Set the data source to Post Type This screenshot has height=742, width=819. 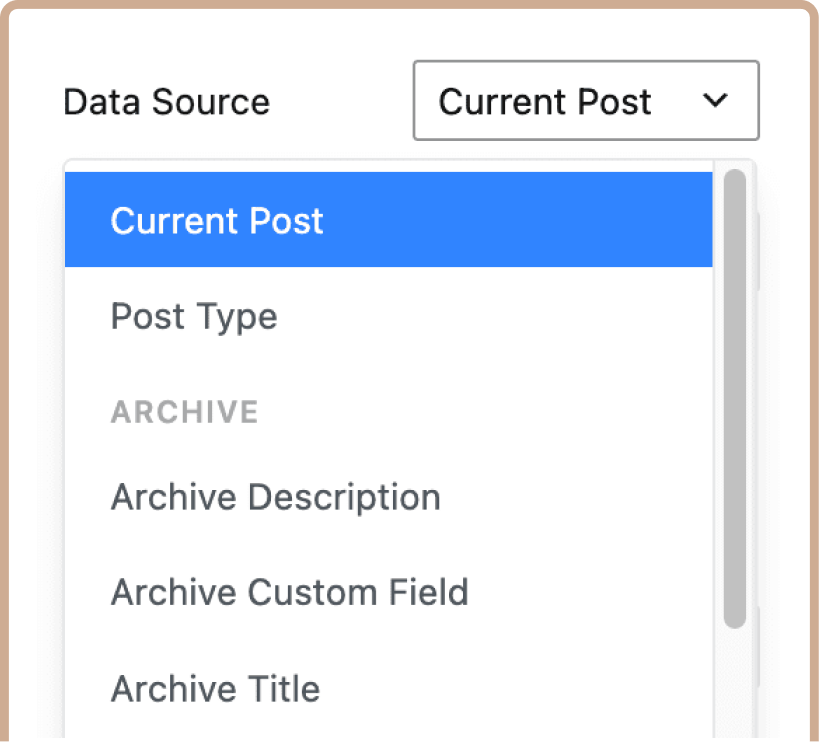[x=389, y=315]
